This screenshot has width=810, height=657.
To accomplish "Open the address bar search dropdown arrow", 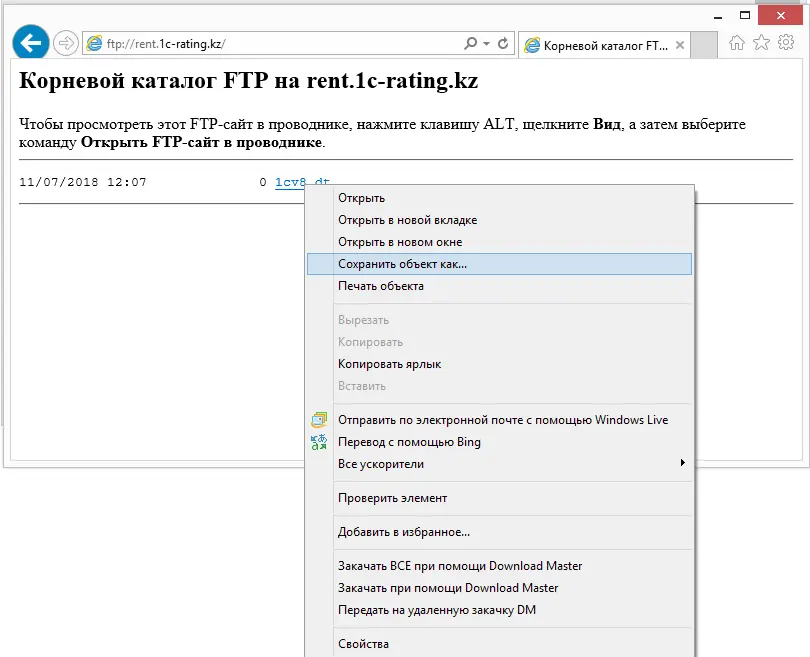I will [x=486, y=44].
